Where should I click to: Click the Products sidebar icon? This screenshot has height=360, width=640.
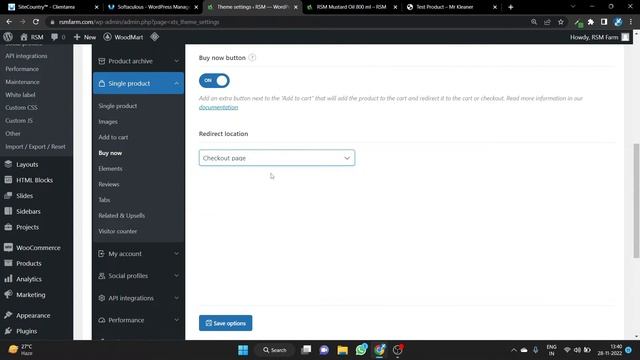coord(8,263)
